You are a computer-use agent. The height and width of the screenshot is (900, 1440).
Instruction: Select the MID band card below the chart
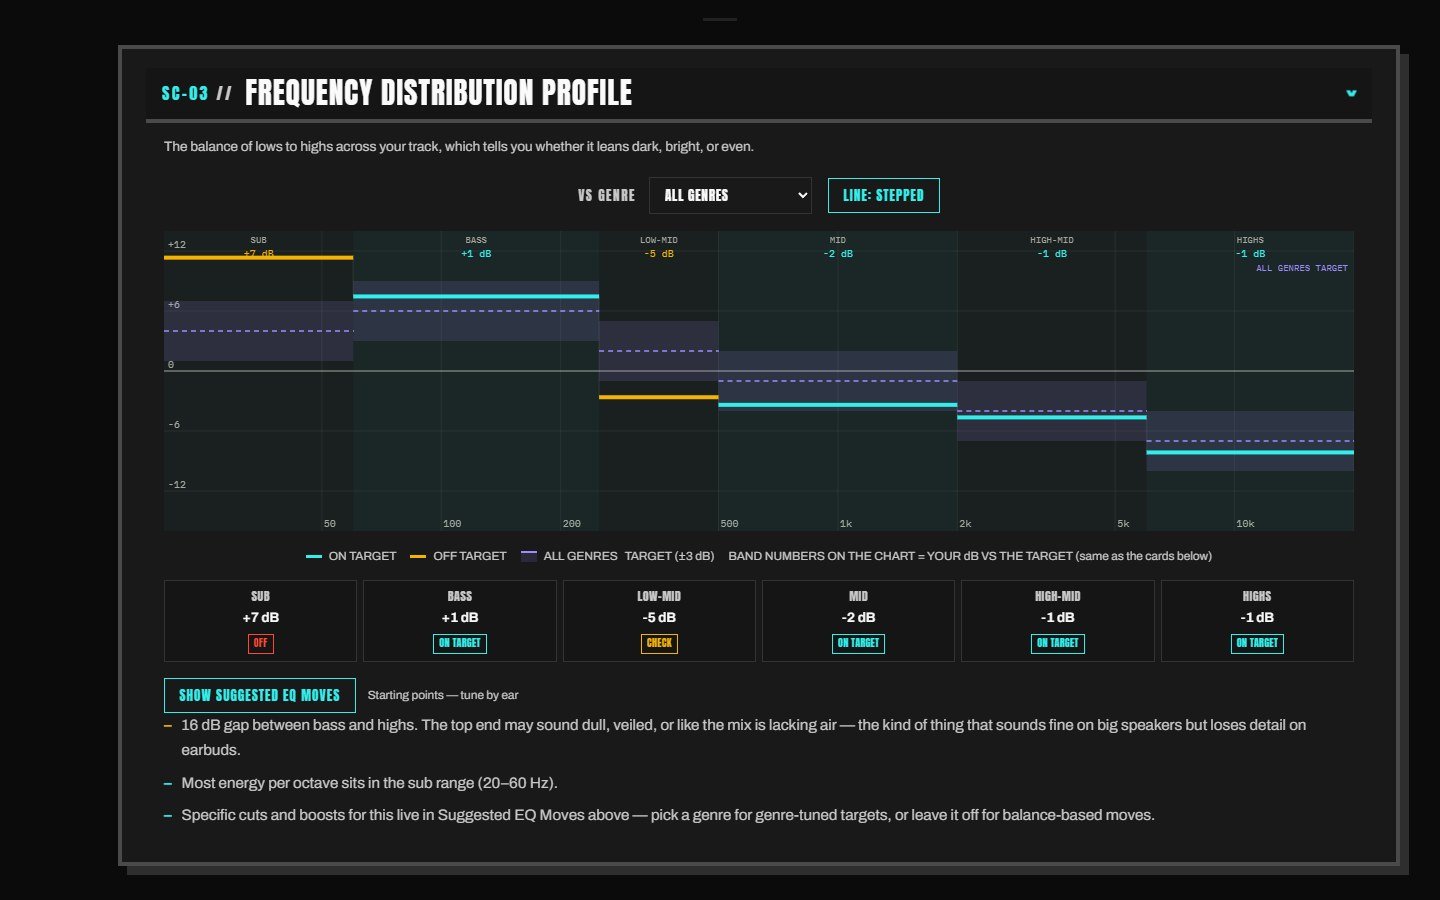pyautogui.click(x=858, y=621)
